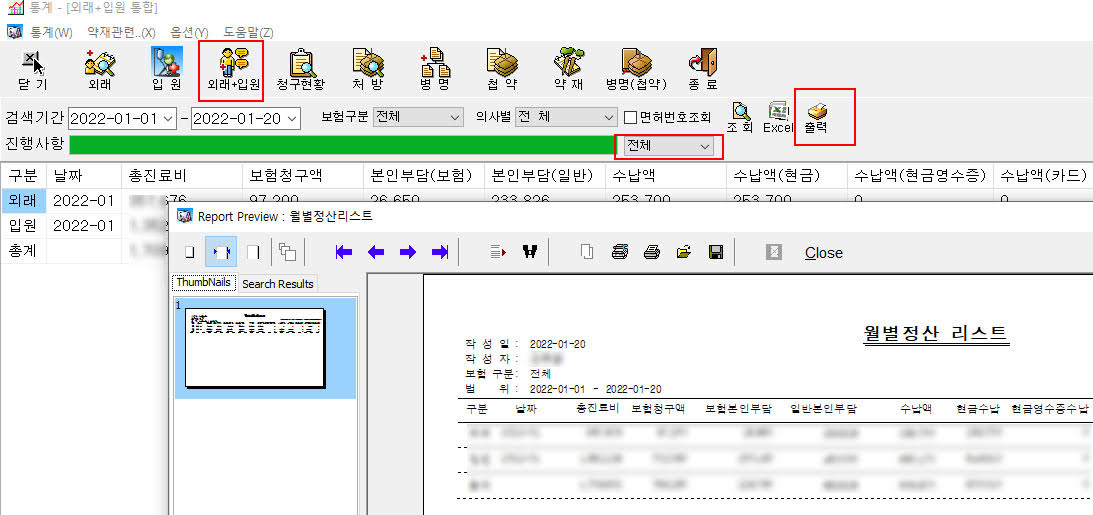Open the search start date dropdown
Screen dimensions: 1093x515
tap(167, 118)
